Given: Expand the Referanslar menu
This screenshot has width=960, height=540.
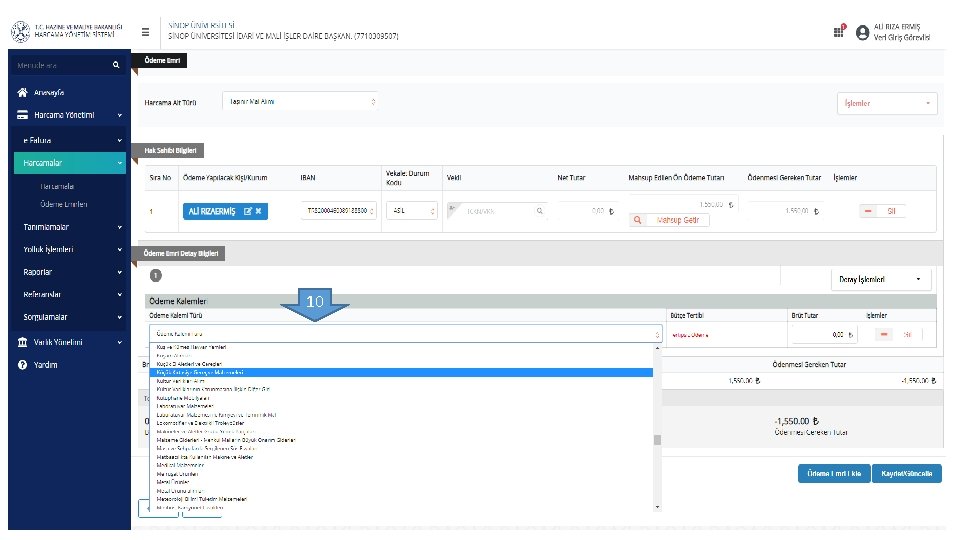Looking at the screenshot, I should coord(69,294).
